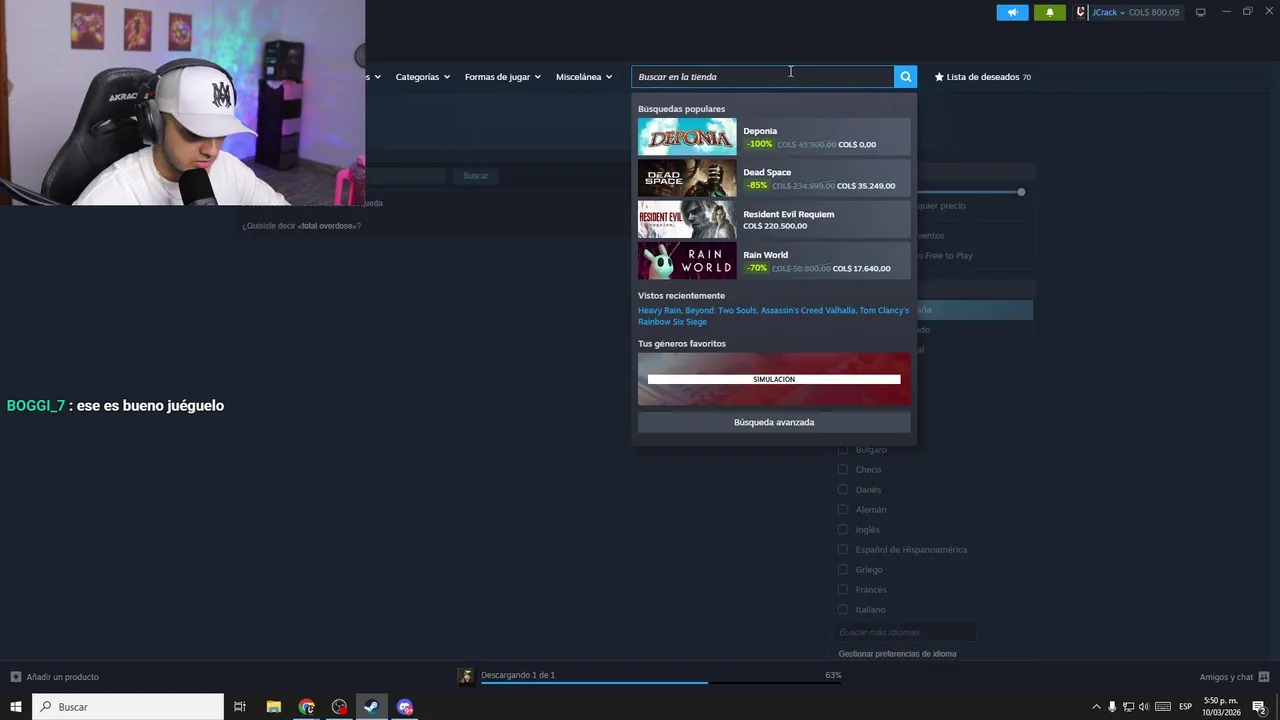The width and height of the screenshot is (1280, 720).
Task: Click the downloading game thumbnail icon
Action: coord(466,677)
